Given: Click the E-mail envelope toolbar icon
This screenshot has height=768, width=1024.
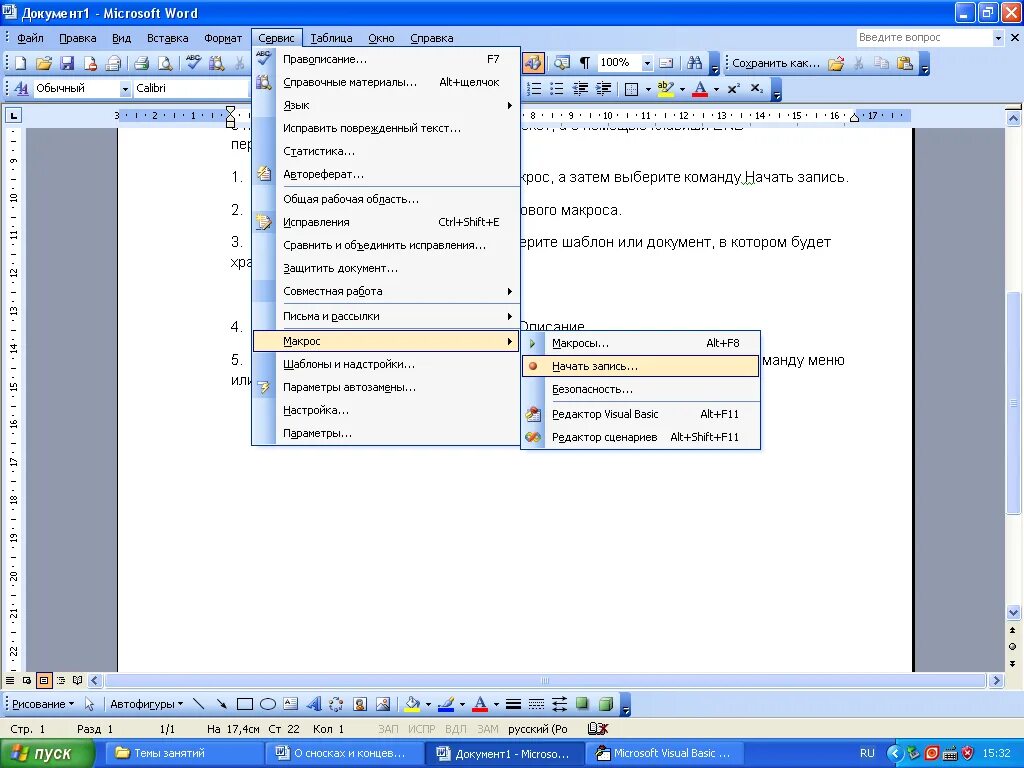Looking at the screenshot, I should 113,63.
